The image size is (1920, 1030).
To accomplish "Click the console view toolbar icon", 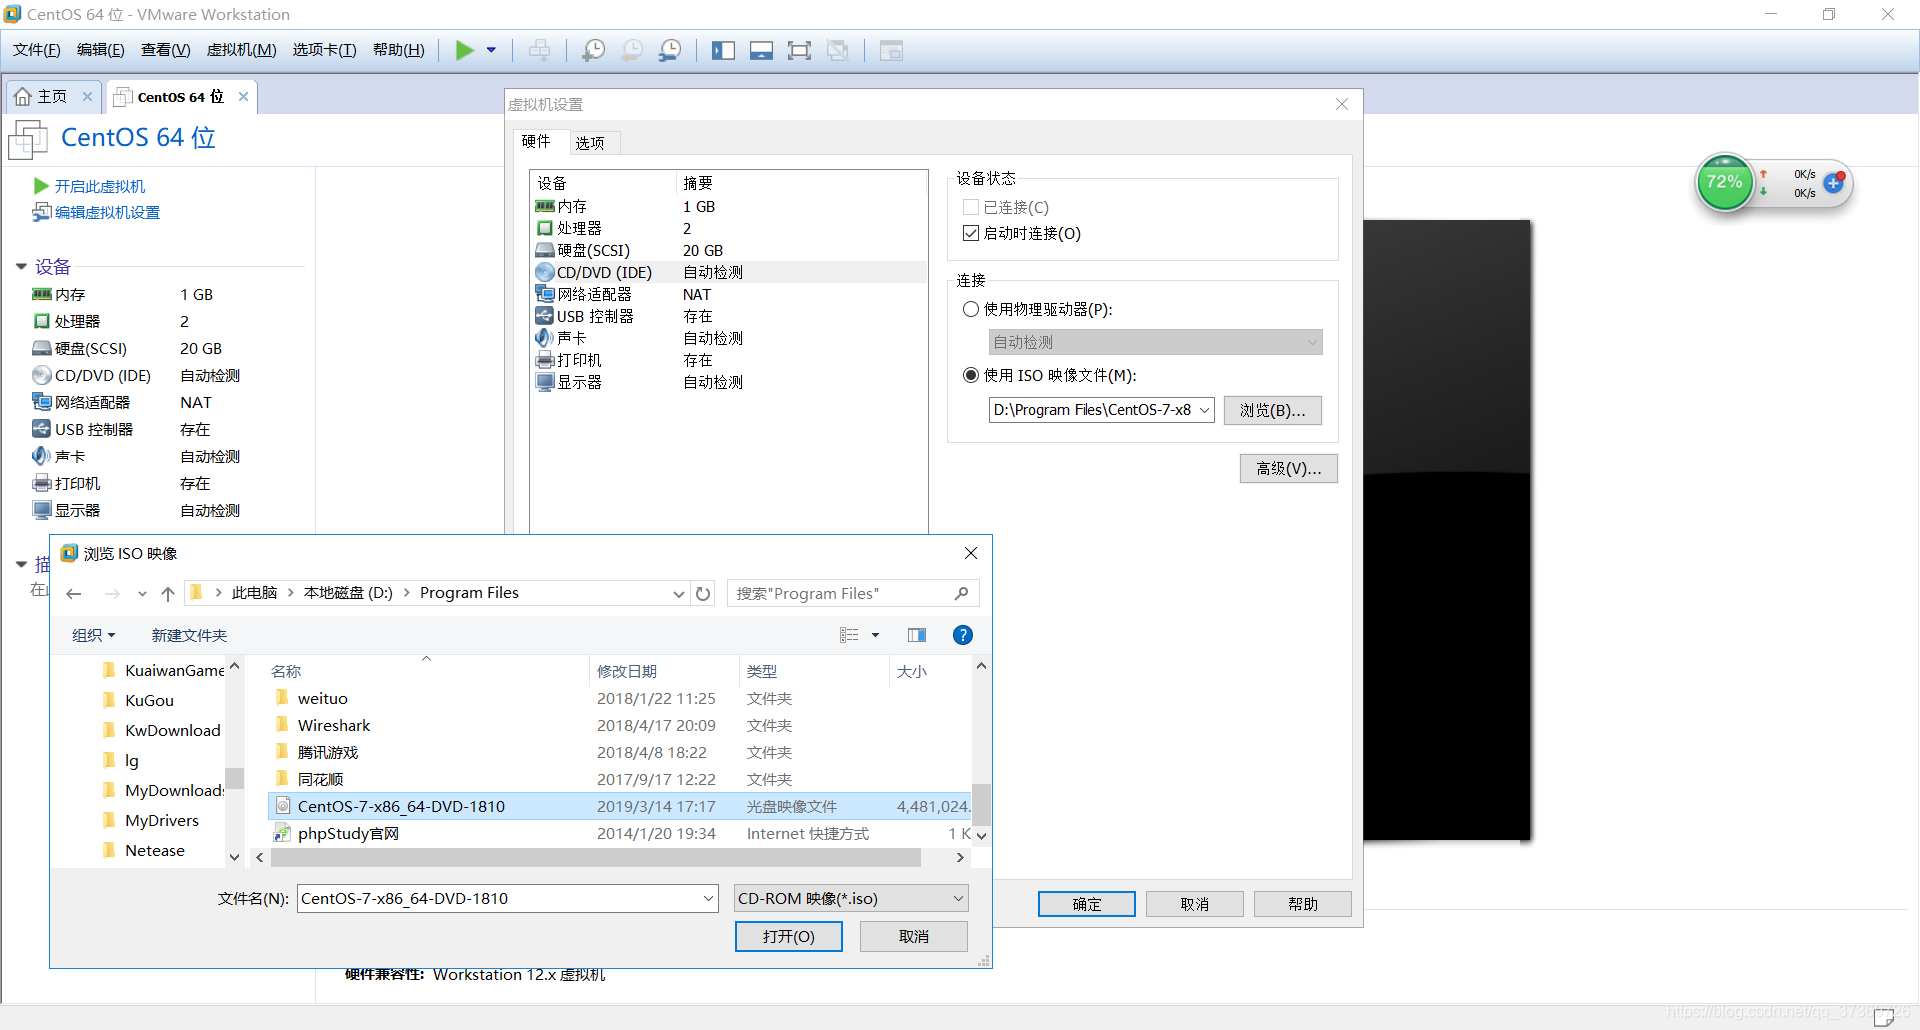I will click(891, 50).
